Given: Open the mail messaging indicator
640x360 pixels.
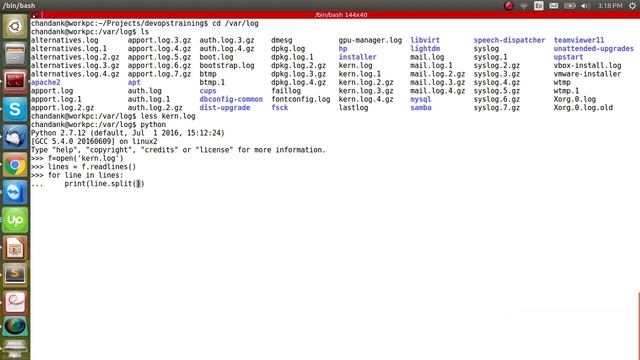Looking at the screenshot, I should tap(554, 6).
